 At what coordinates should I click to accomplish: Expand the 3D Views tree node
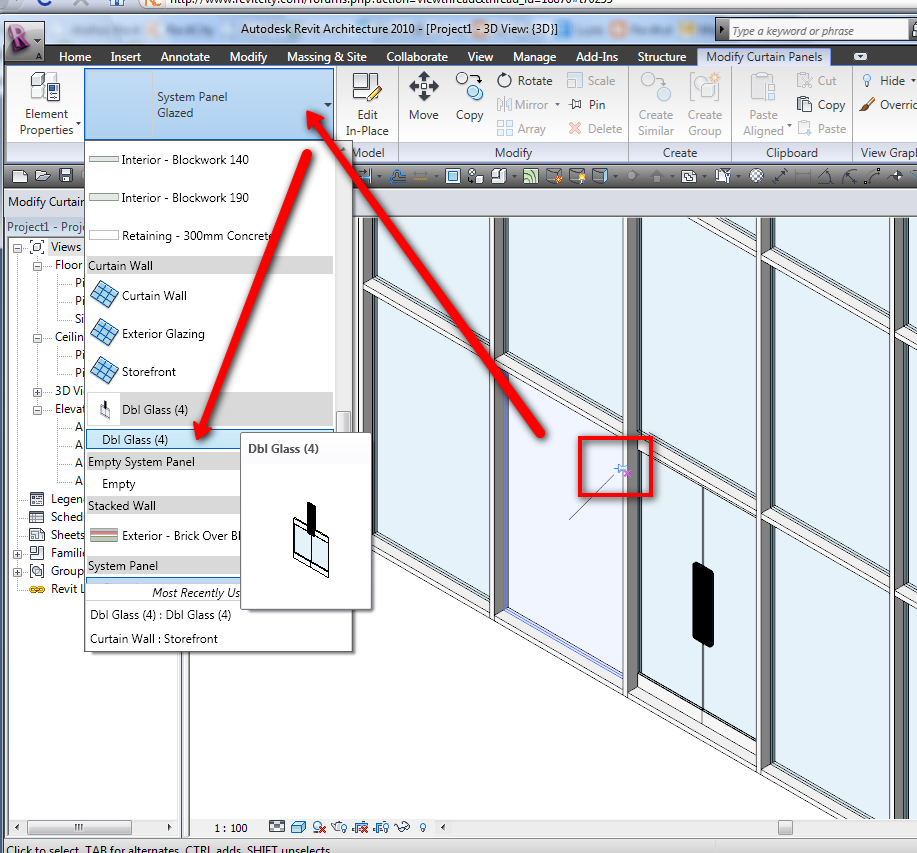[x=37, y=392]
